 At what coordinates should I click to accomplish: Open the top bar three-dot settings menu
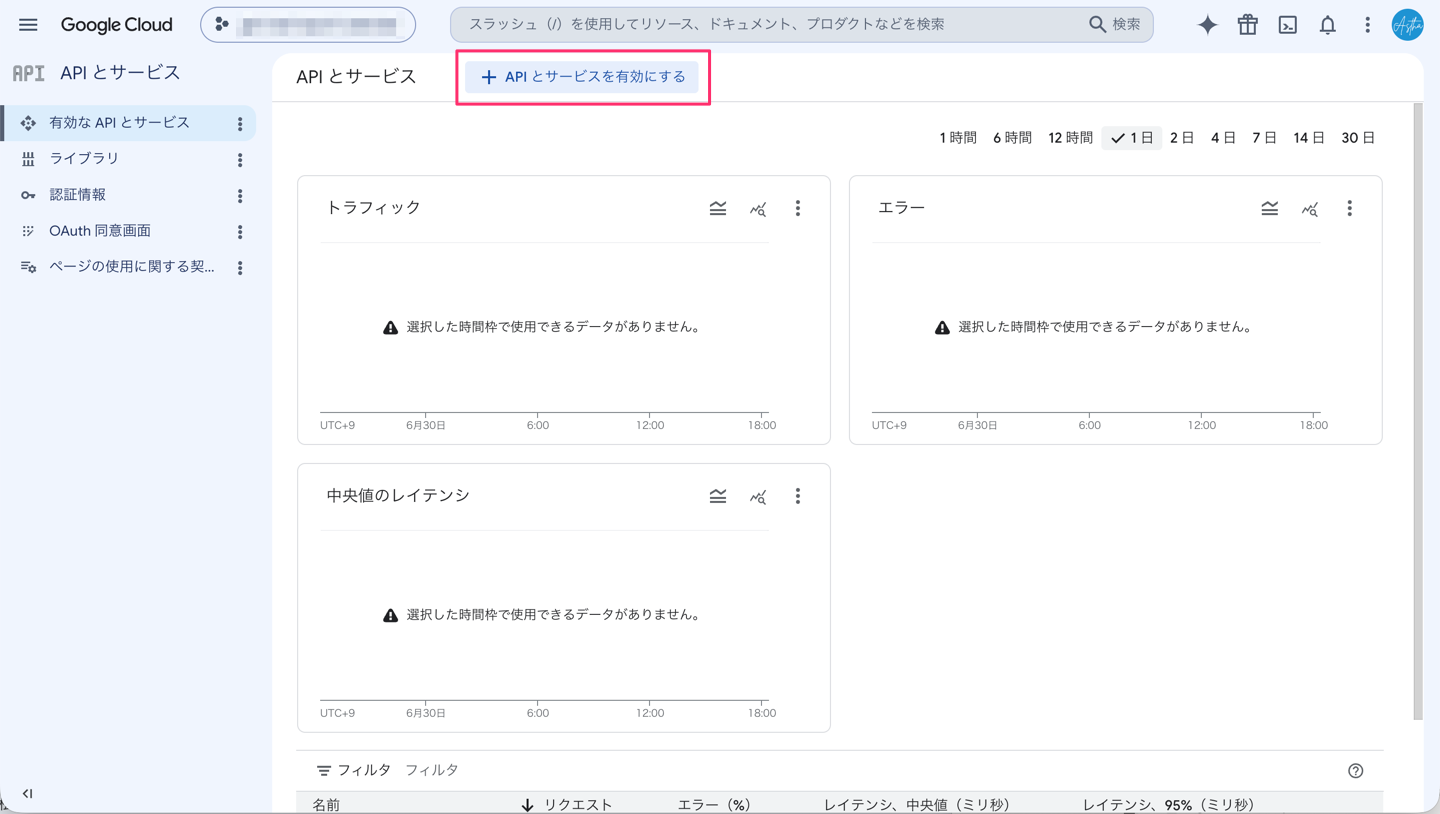point(1368,25)
